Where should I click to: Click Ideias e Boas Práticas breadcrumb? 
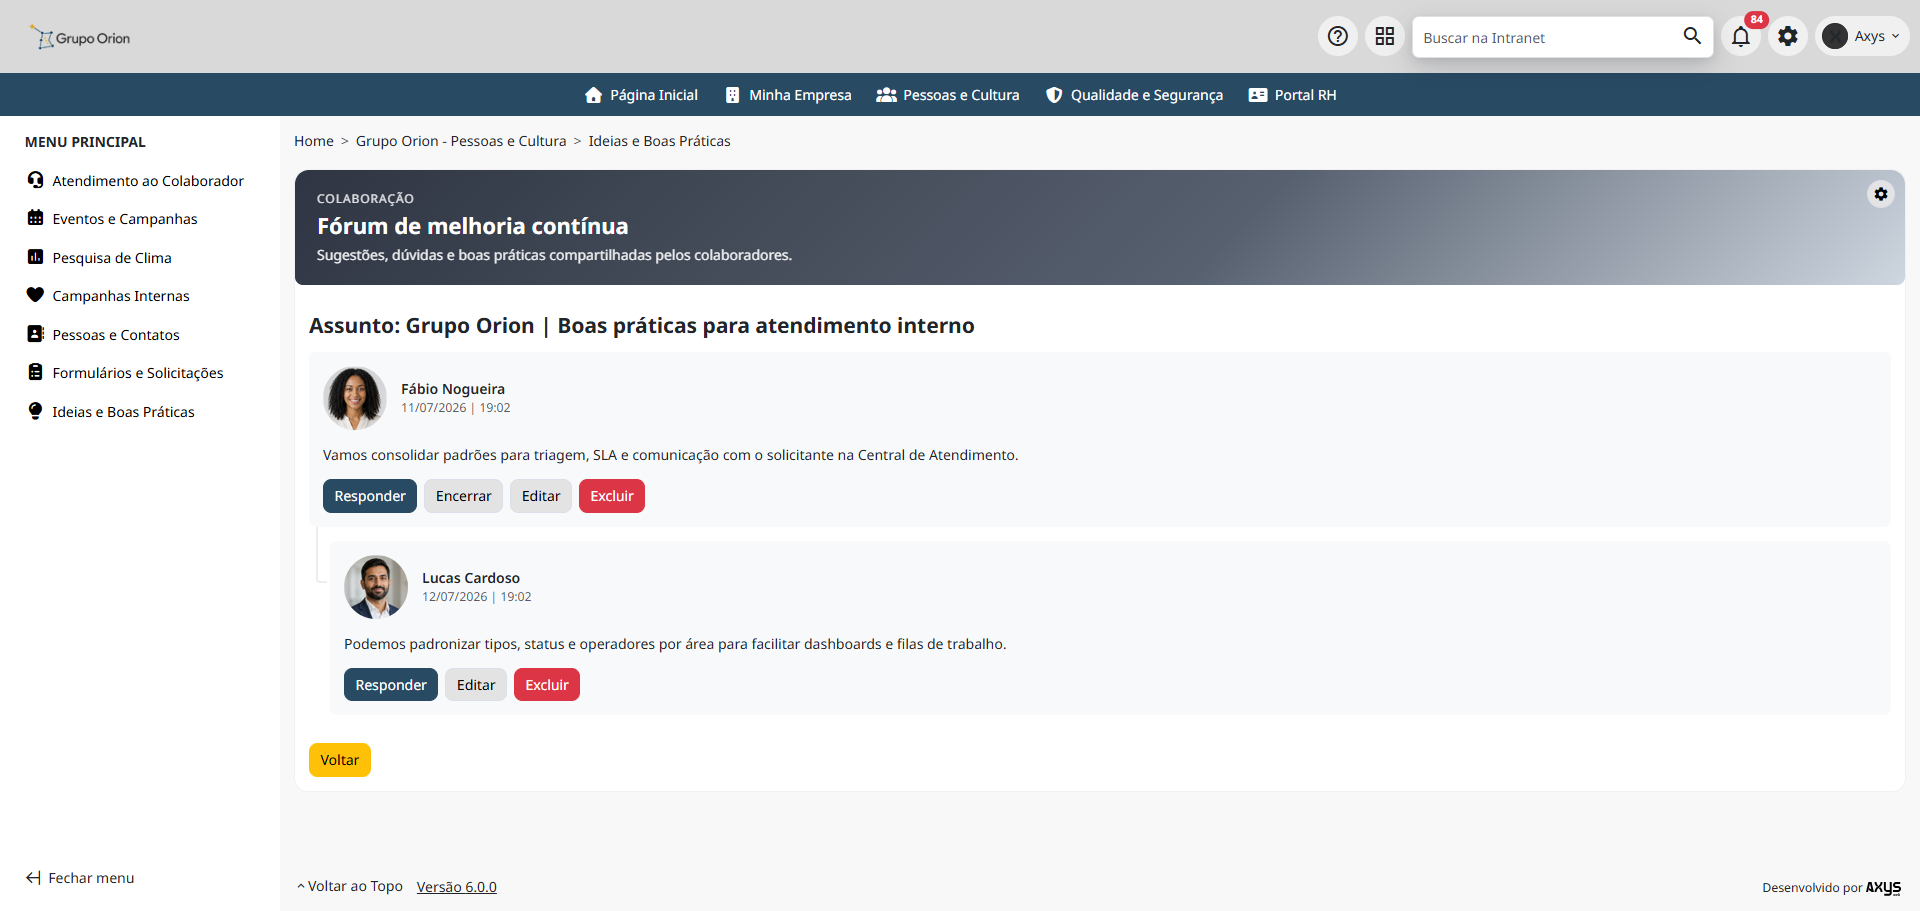point(659,141)
